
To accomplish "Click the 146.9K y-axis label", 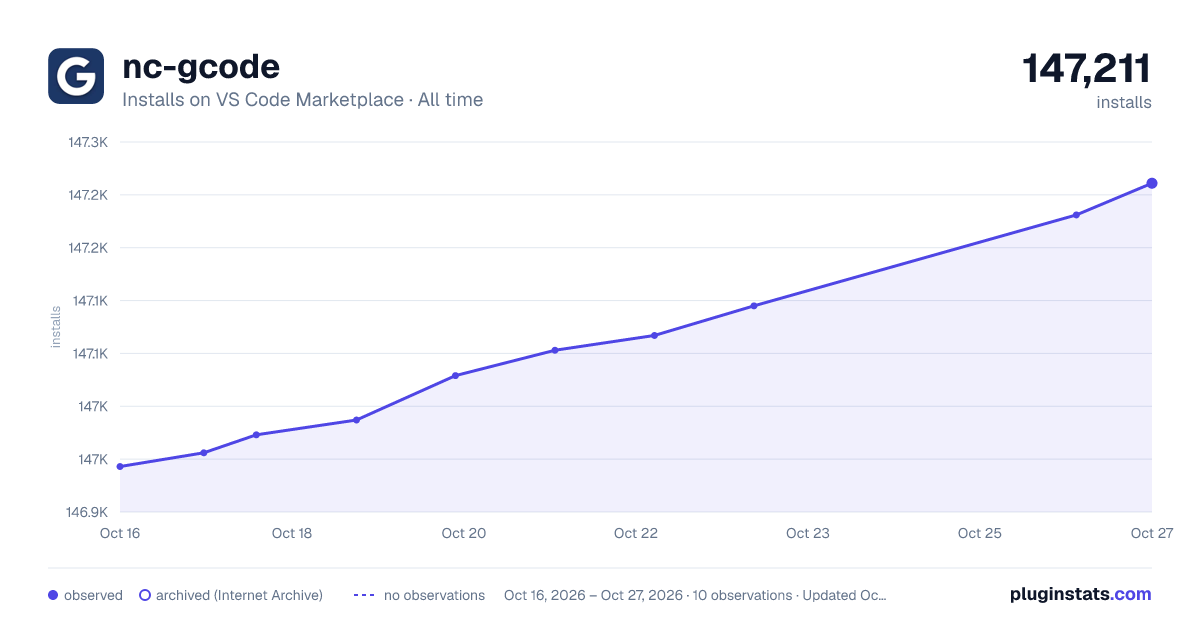I will click(x=88, y=512).
